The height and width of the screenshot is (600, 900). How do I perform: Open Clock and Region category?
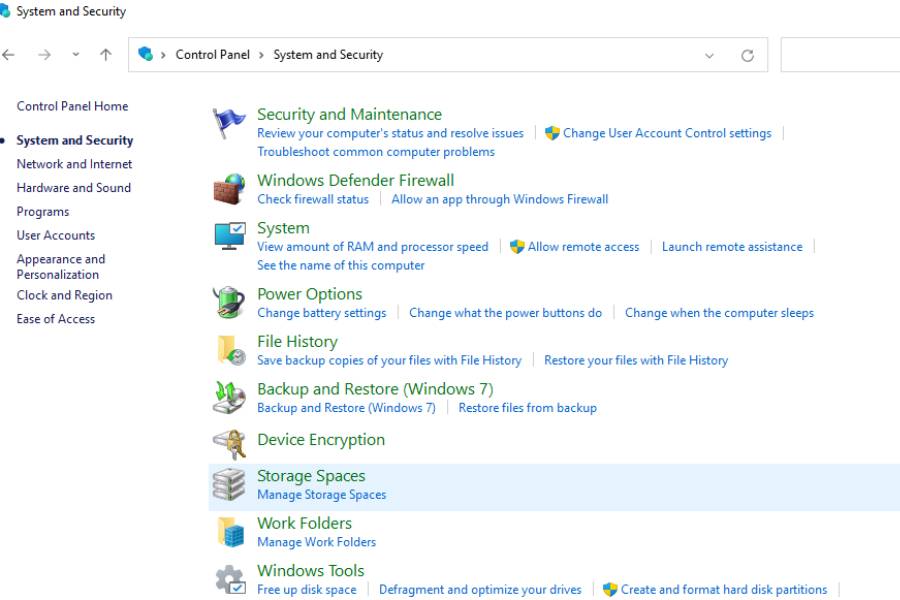tap(64, 295)
